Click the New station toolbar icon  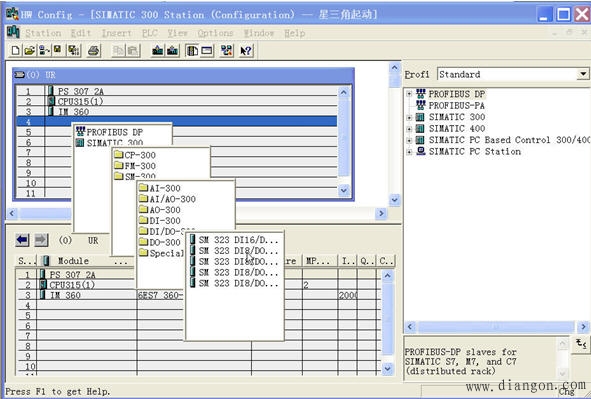click(x=15, y=50)
